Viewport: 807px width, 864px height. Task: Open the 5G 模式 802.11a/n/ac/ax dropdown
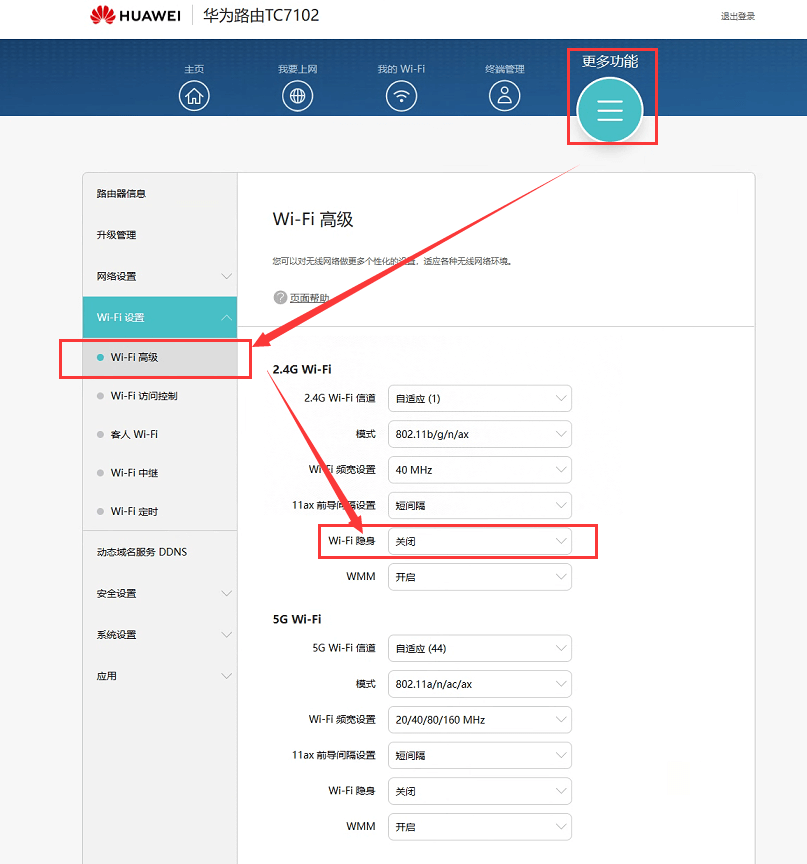(480, 684)
